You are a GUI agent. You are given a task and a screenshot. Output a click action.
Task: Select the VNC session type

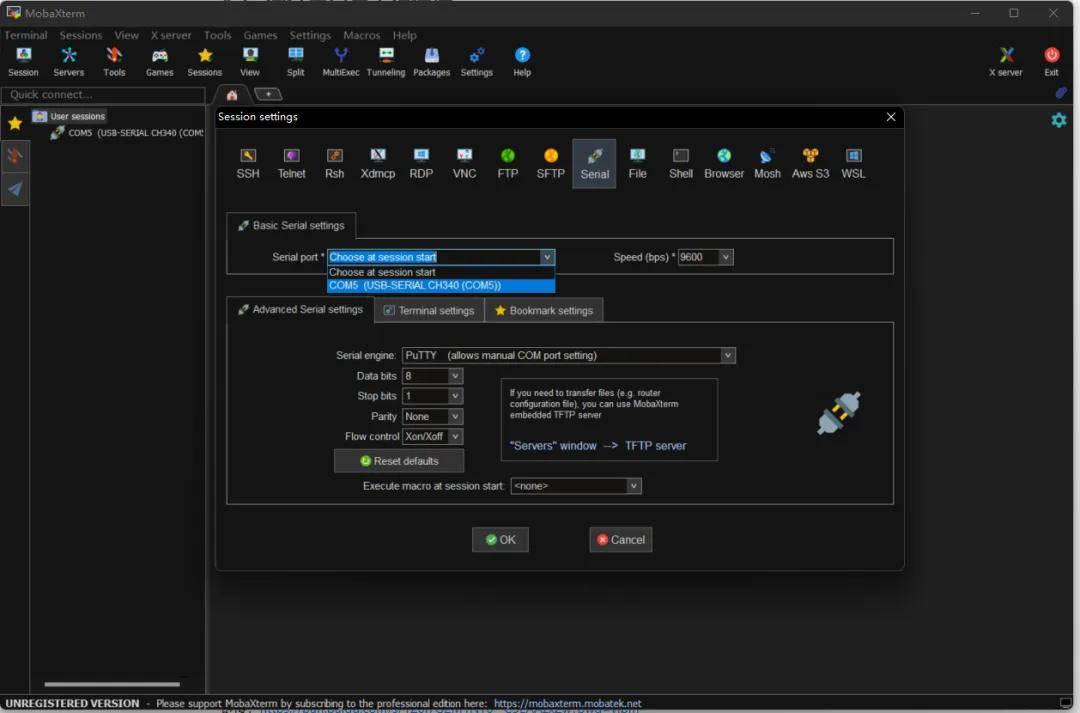click(464, 163)
